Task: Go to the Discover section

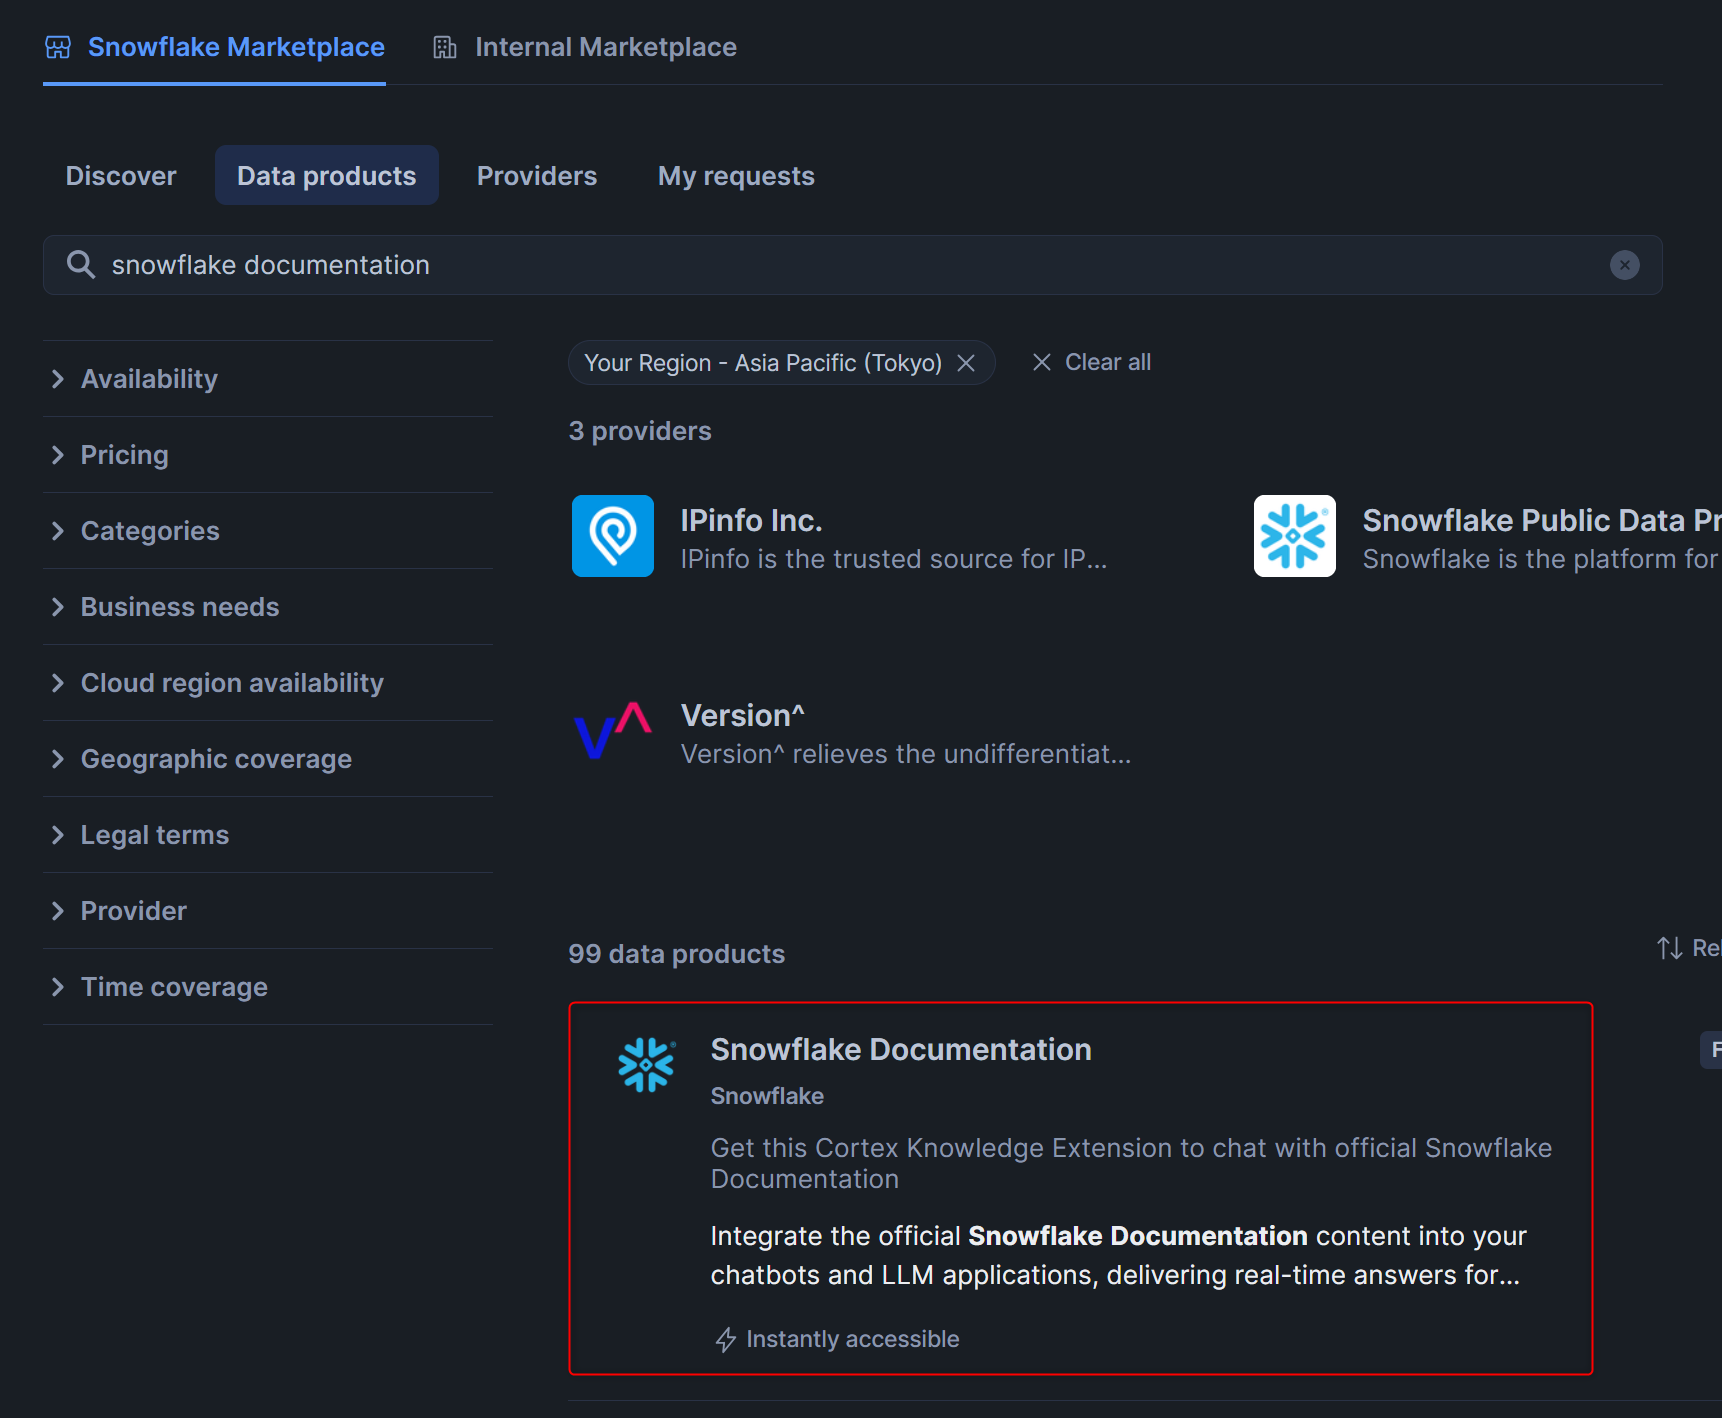Action: pyautogui.click(x=121, y=176)
